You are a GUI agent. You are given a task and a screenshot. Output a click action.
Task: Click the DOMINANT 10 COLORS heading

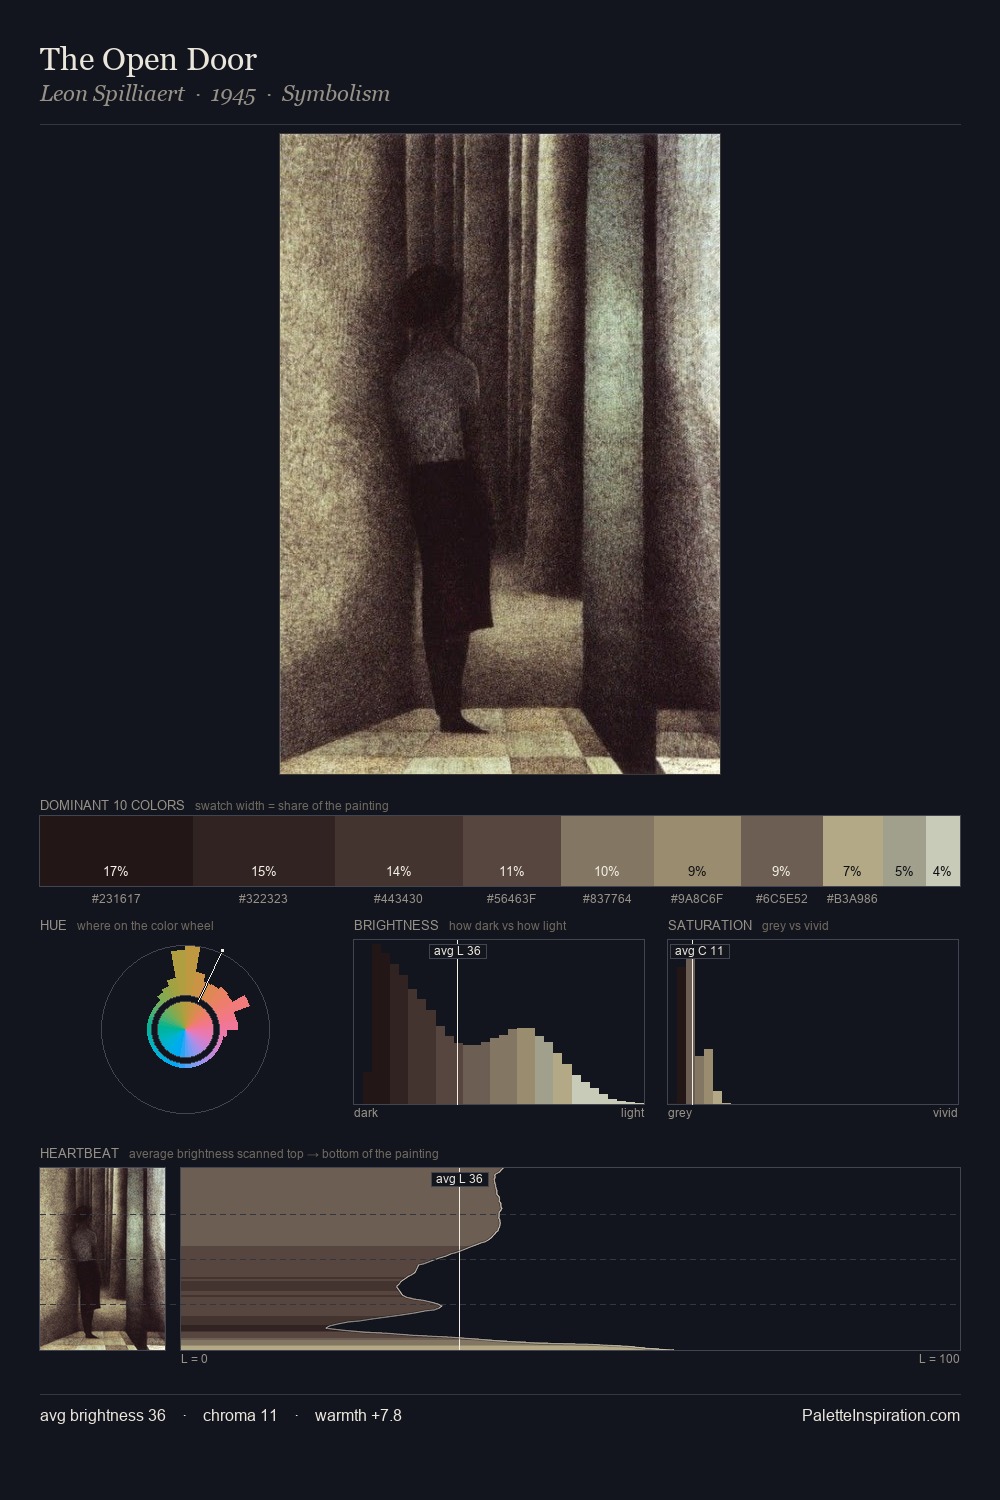click(112, 805)
